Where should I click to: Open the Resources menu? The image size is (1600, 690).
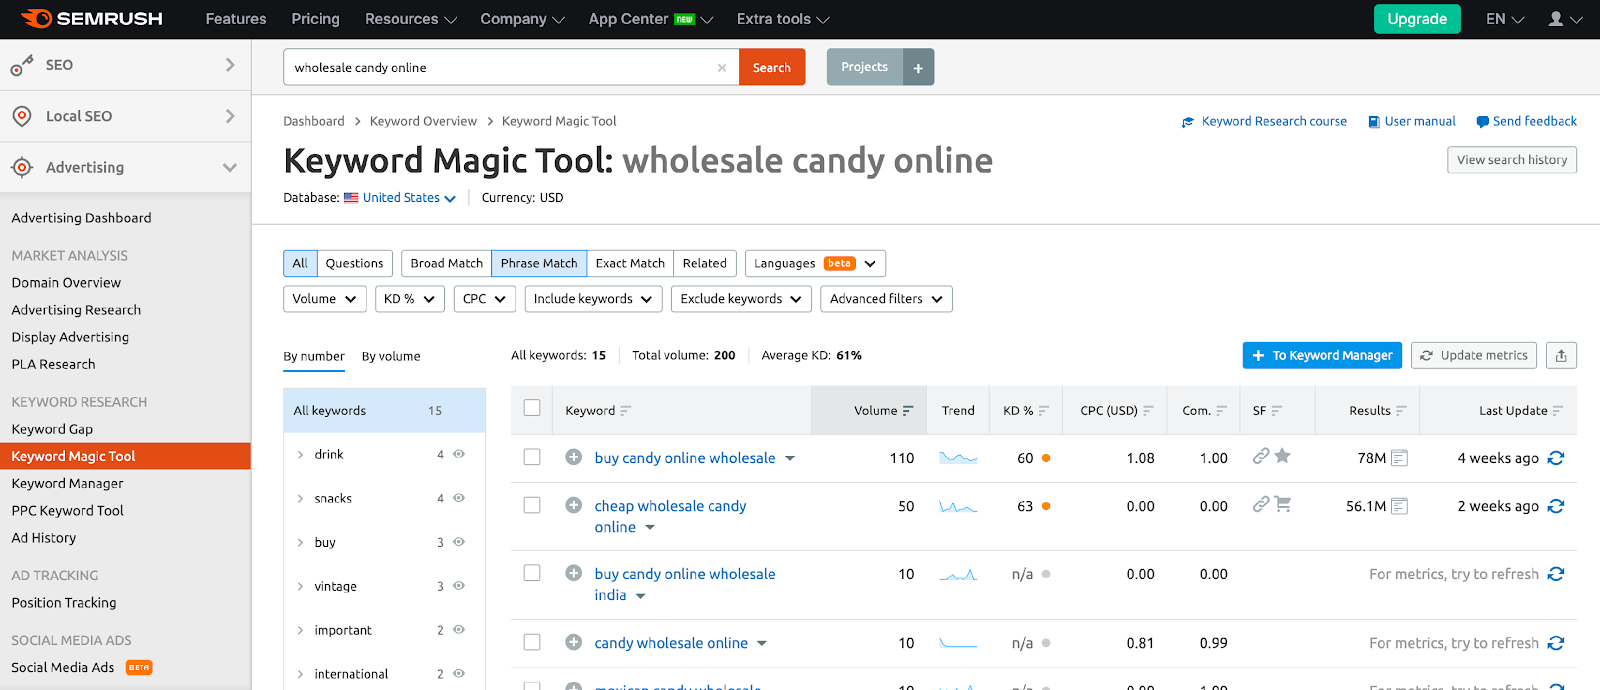click(x=411, y=19)
